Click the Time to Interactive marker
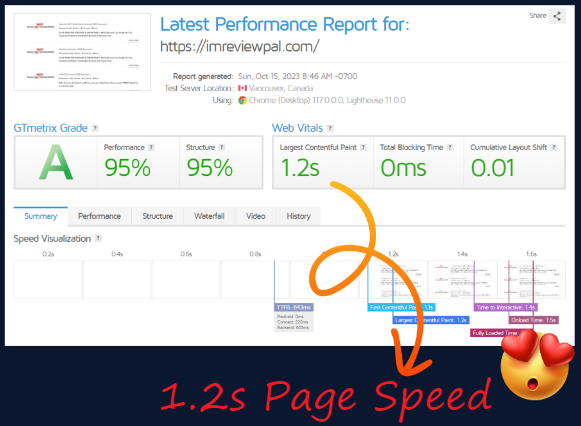Image resolution: width=581 pixels, height=426 pixels. pos(505,307)
